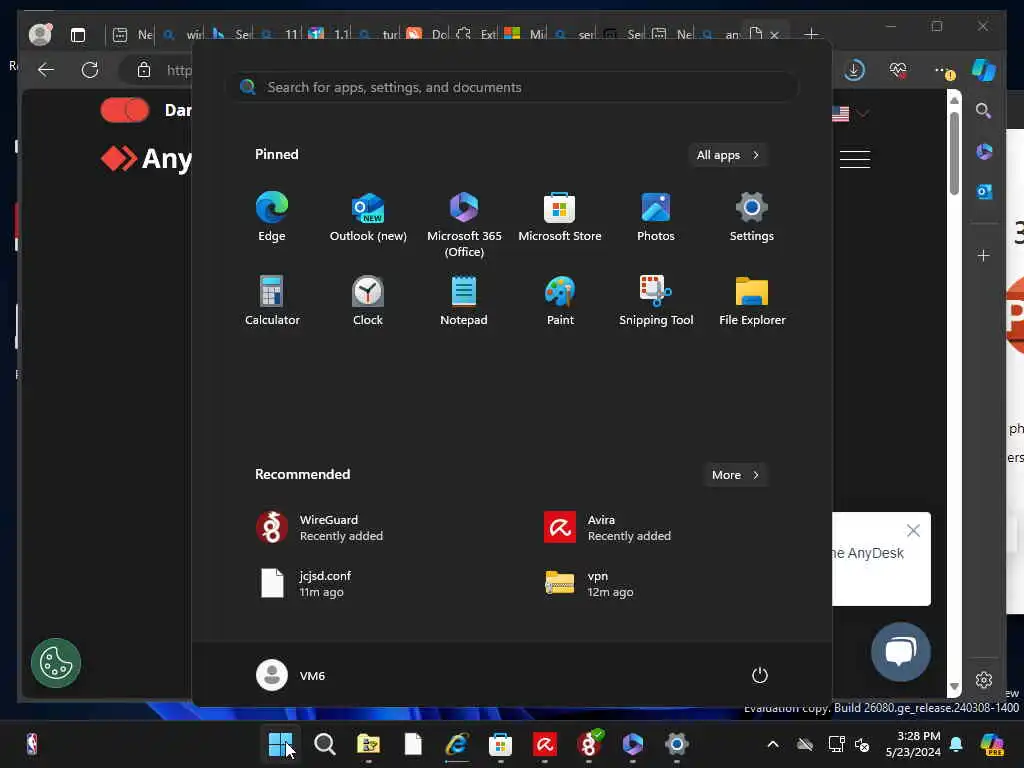Open Outlook in the Edge sidebar
The width and height of the screenshot is (1024, 768).
coord(984,191)
